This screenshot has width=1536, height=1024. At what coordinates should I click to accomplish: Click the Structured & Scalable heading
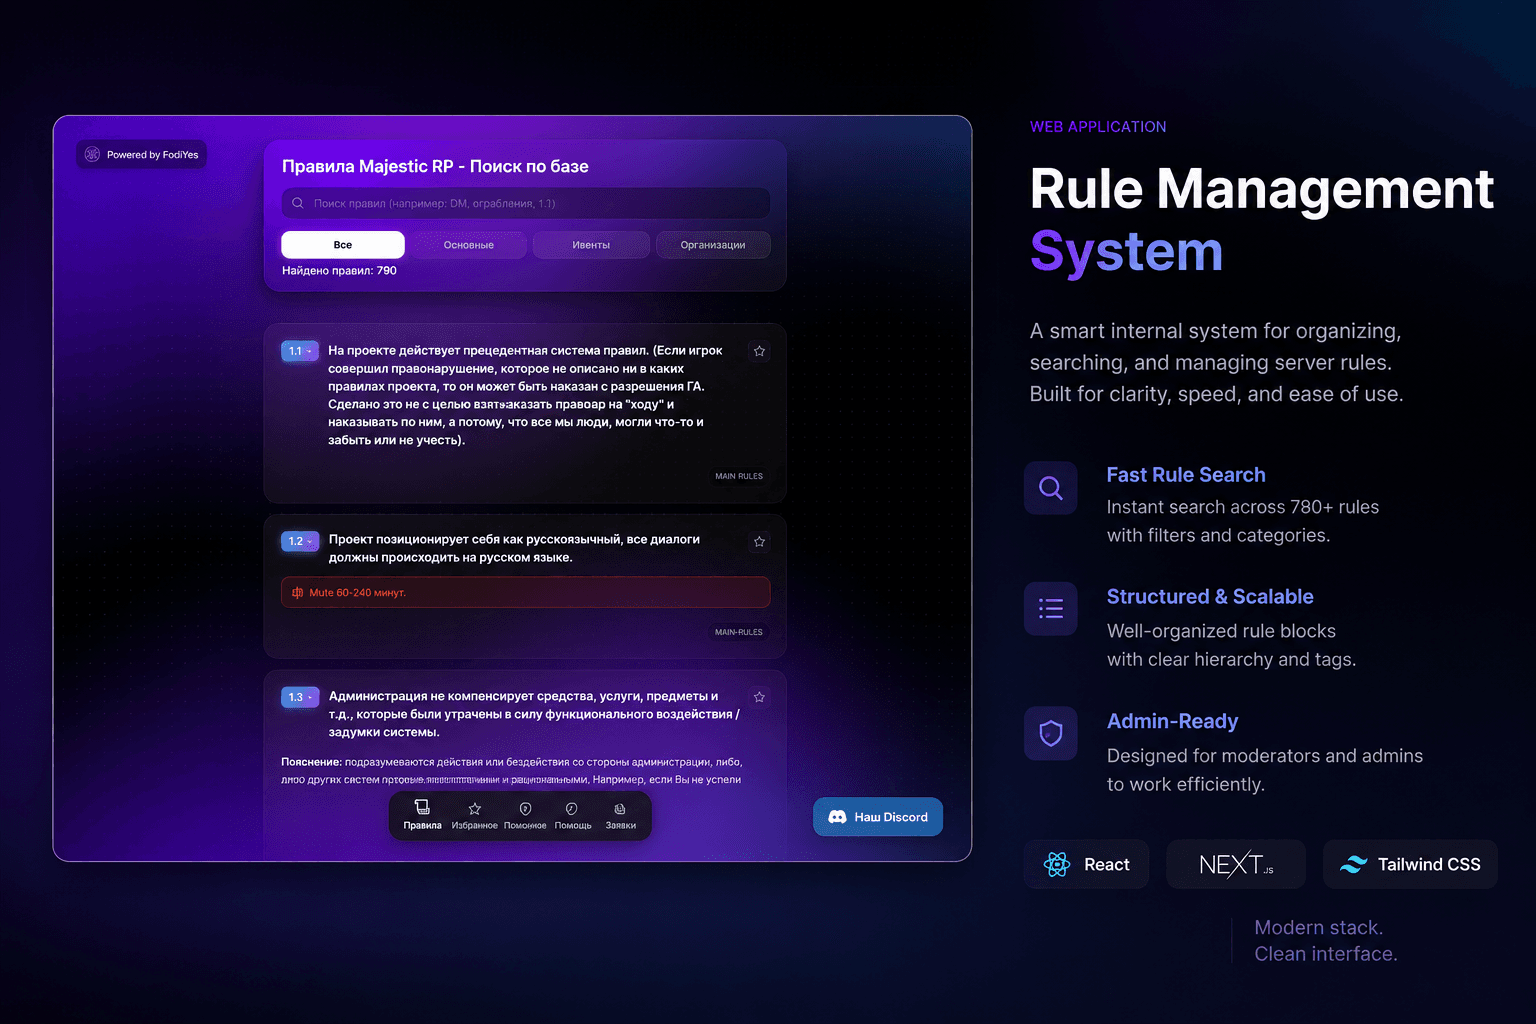[1210, 596]
